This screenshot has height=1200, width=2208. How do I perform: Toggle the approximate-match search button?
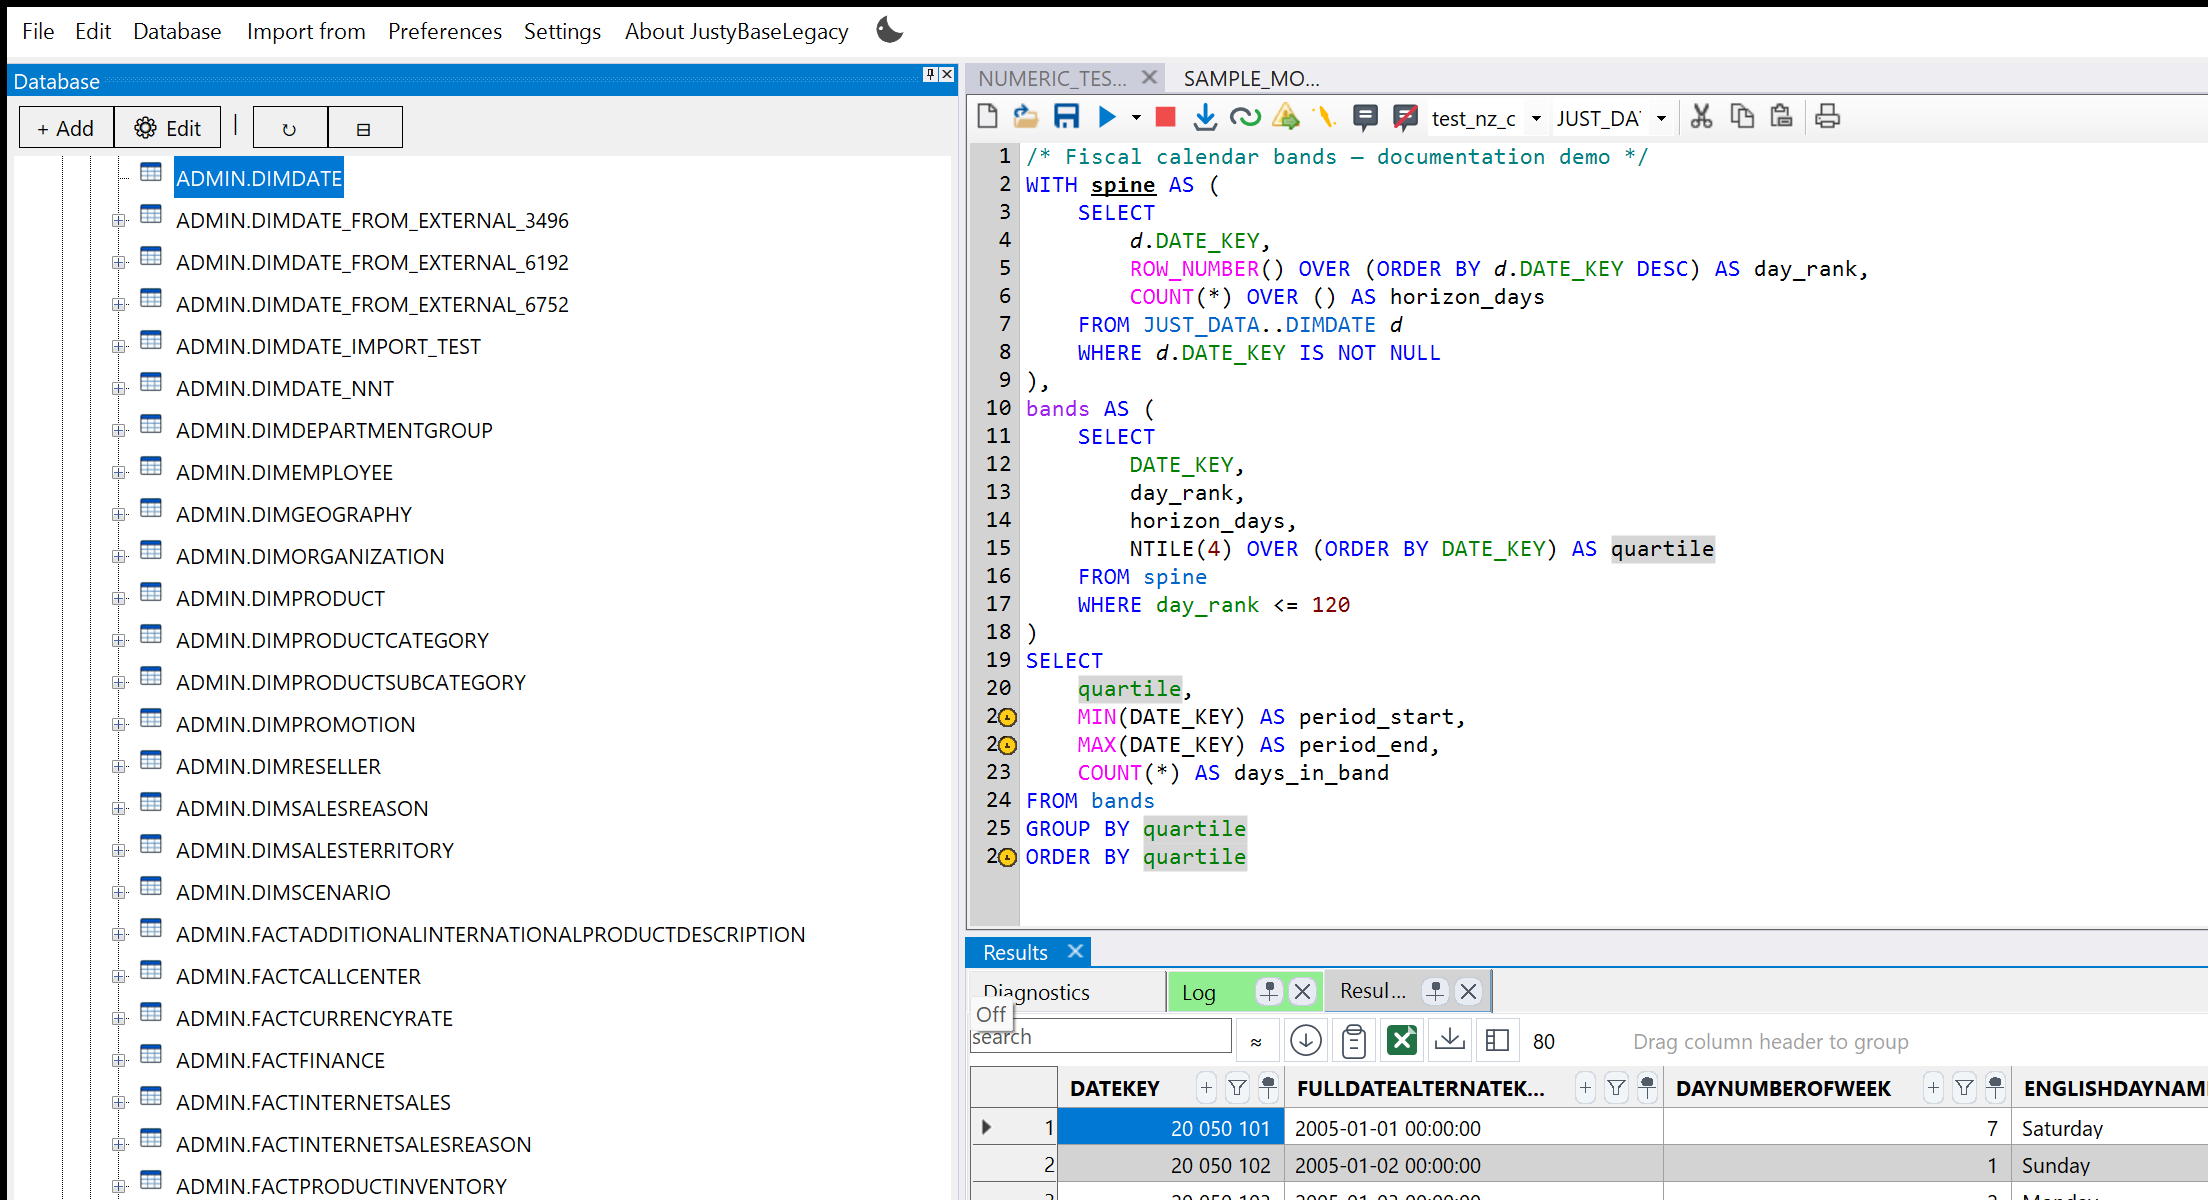pyautogui.click(x=1256, y=1041)
